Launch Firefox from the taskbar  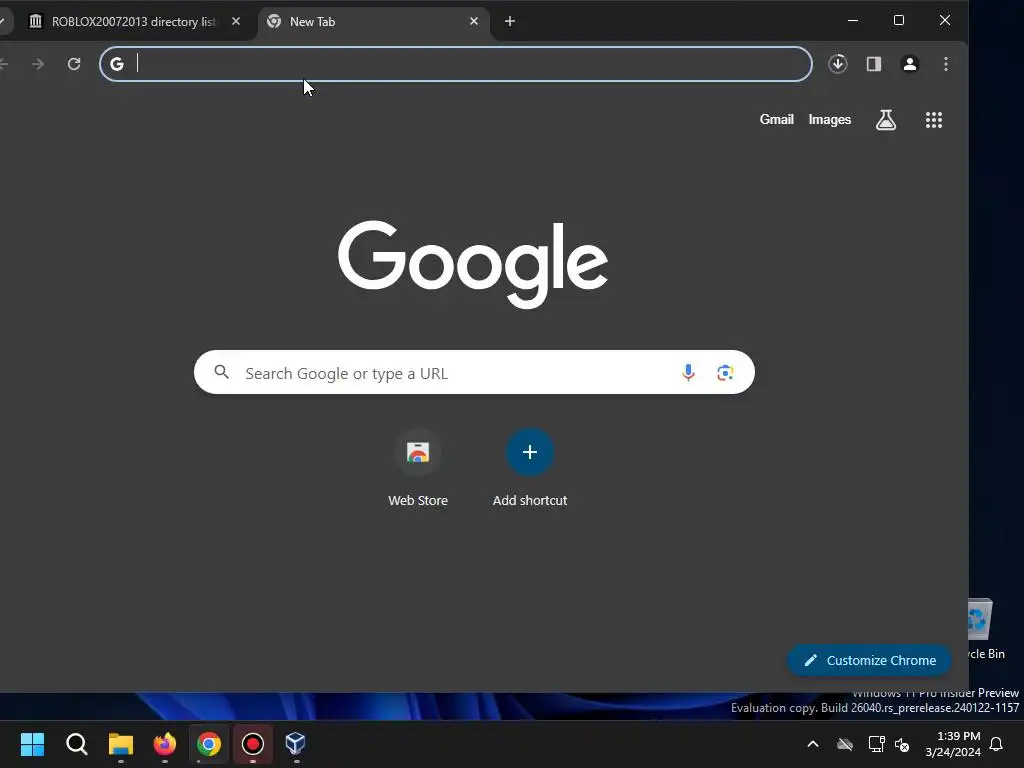(165, 744)
